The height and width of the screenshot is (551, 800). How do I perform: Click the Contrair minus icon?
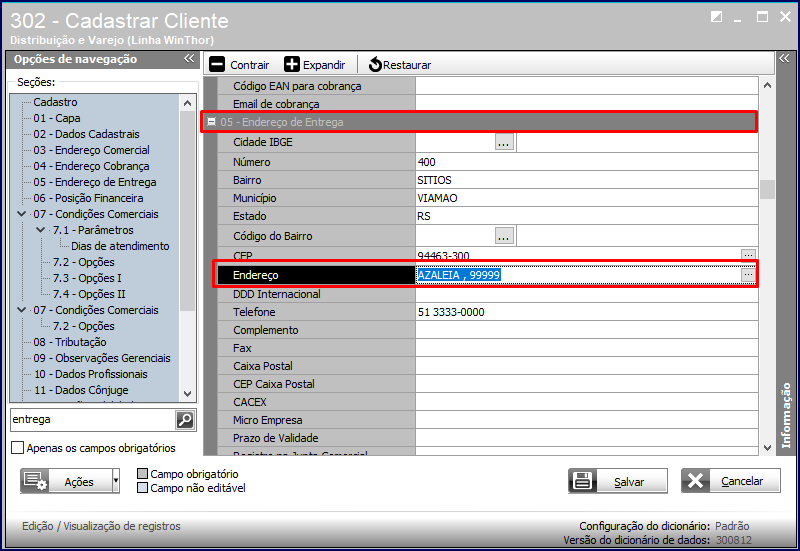click(x=217, y=64)
